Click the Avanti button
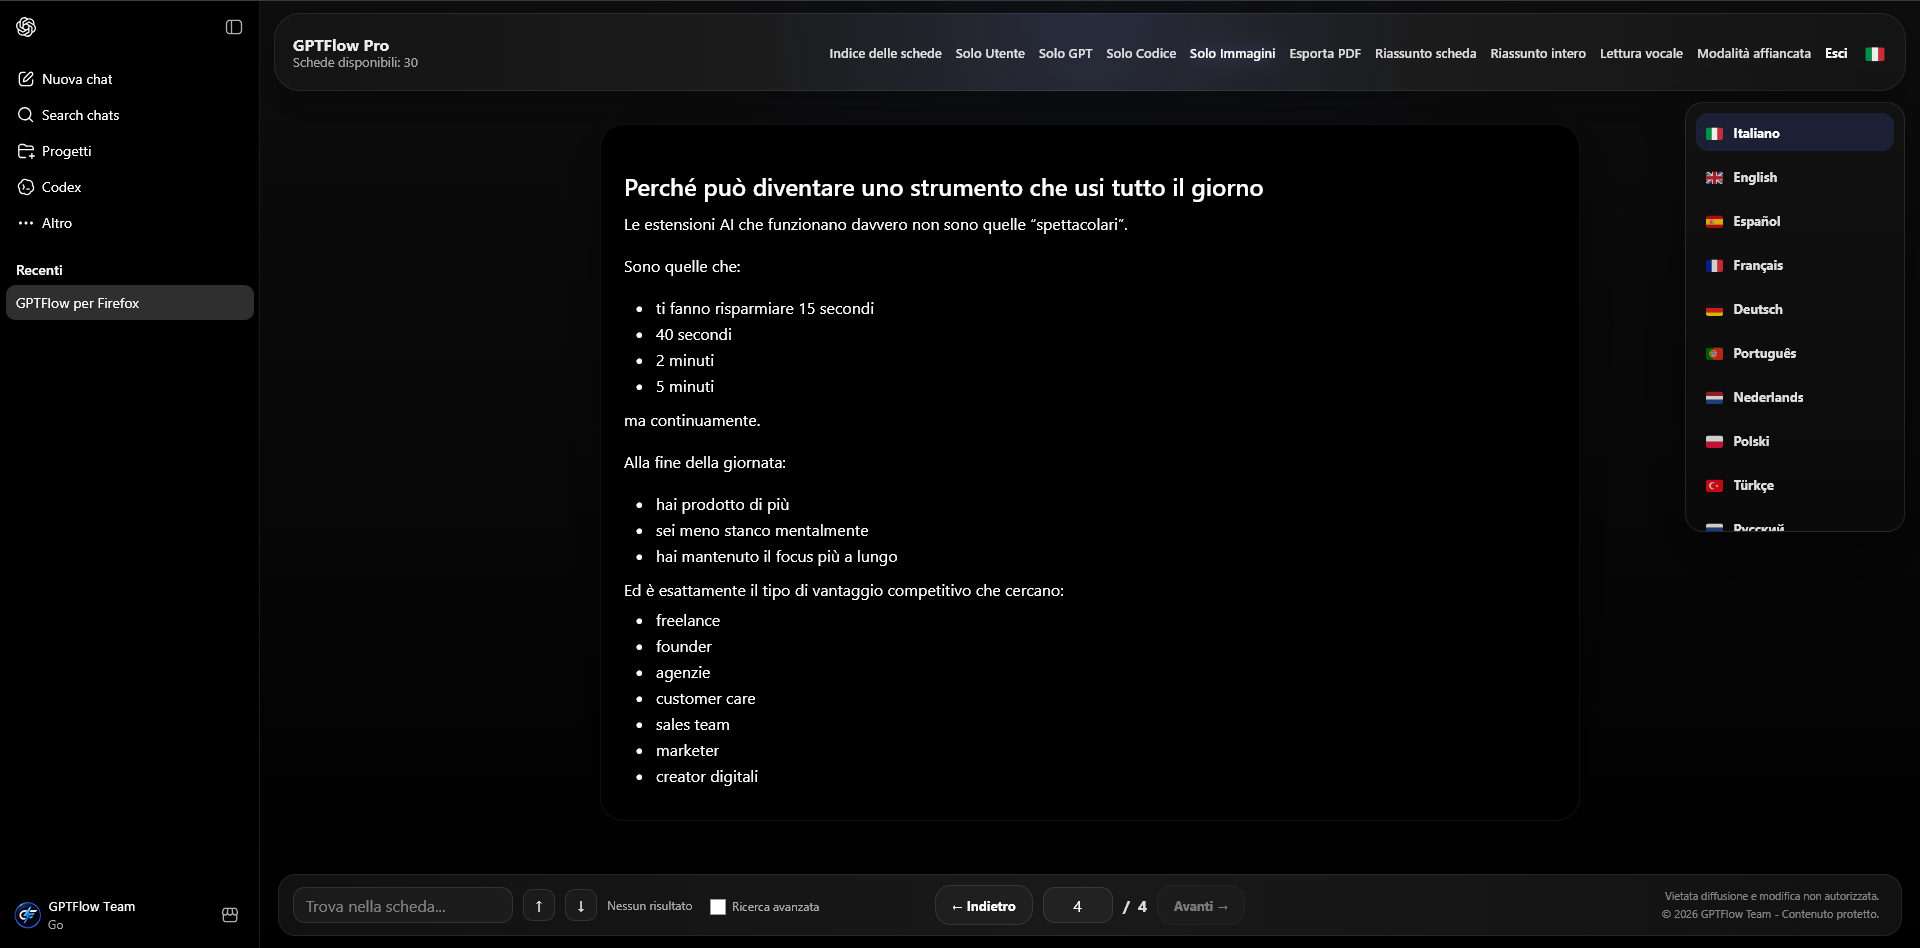The image size is (1920, 948). [1201, 906]
